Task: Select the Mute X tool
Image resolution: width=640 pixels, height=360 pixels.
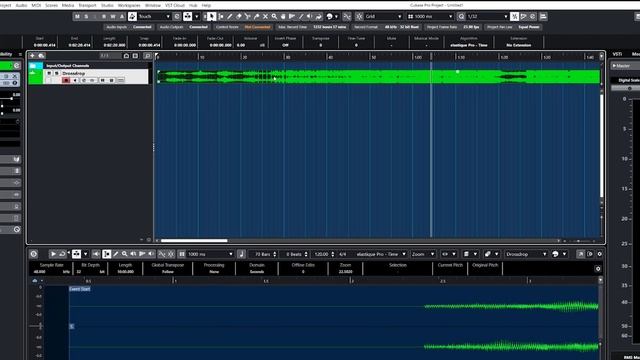Action: point(265,16)
